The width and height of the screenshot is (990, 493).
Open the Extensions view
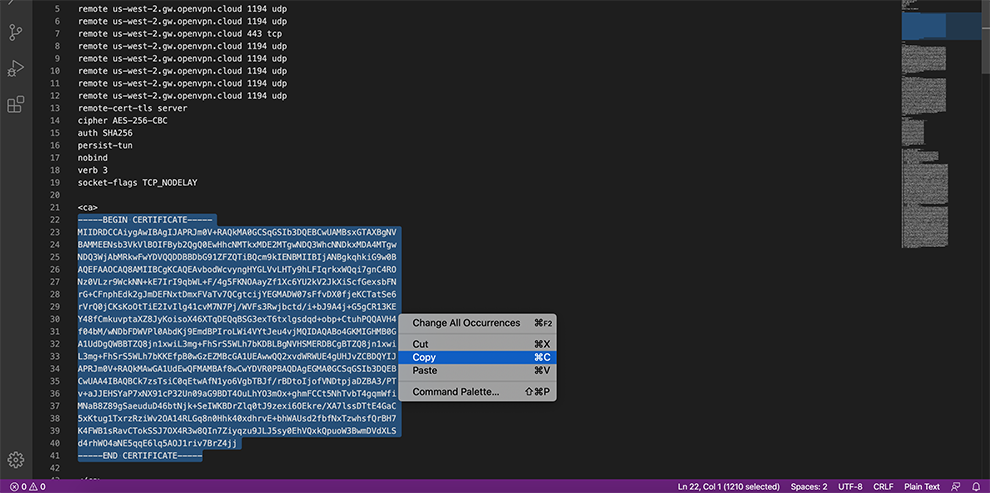pyautogui.click(x=16, y=104)
